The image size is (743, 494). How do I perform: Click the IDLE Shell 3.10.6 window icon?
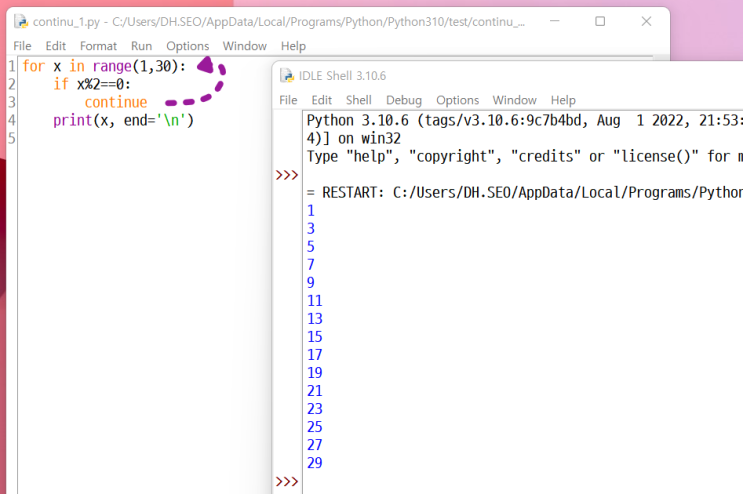pyautogui.click(x=287, y=76)
